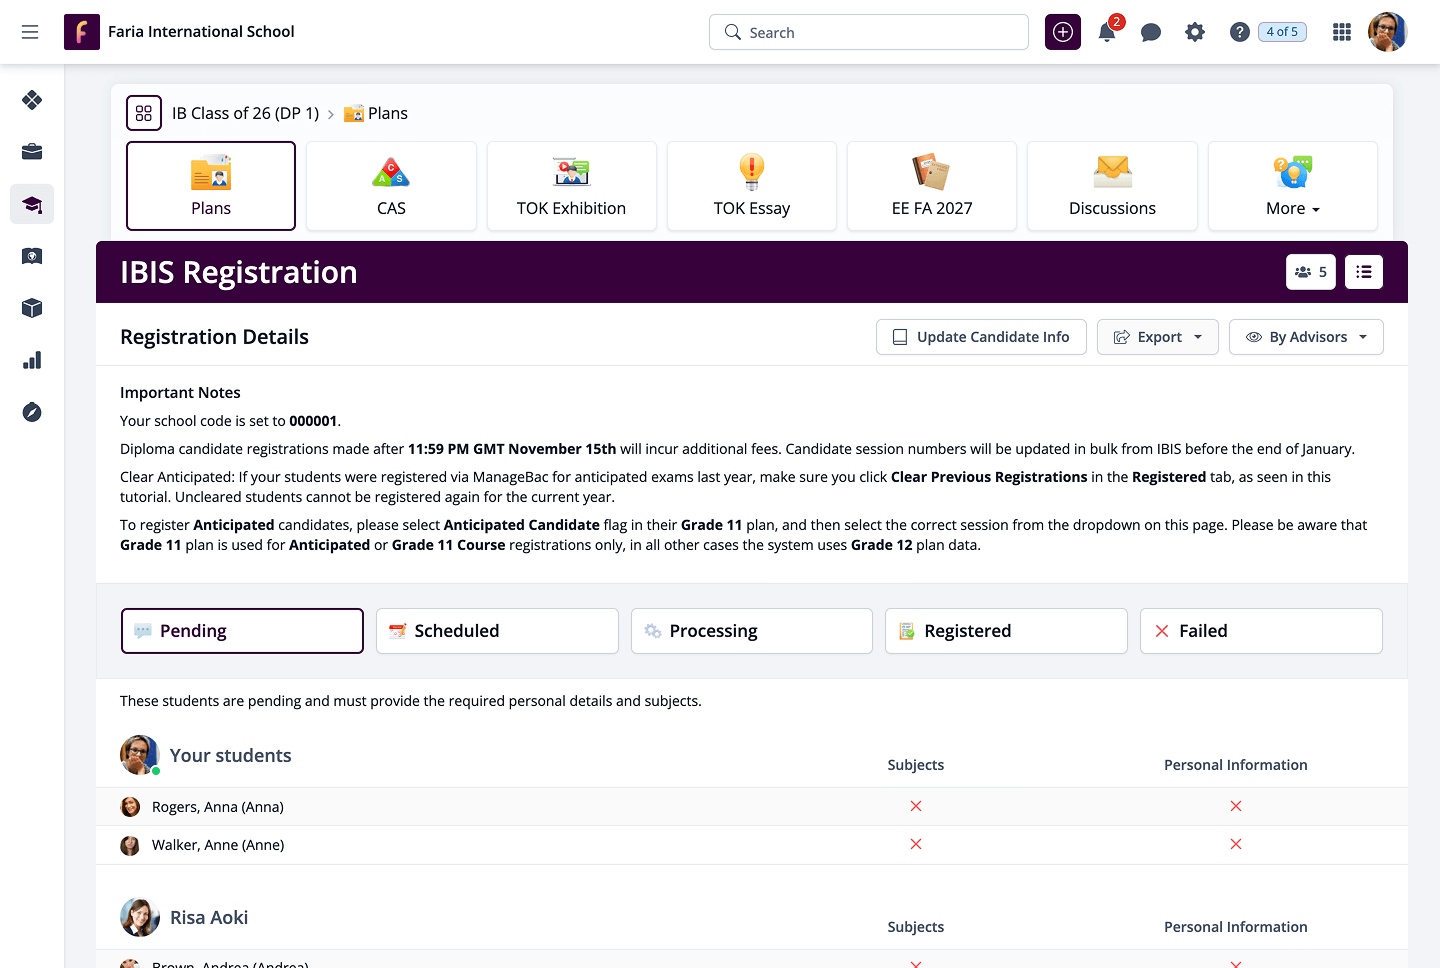The image size is (1440, 968).
Task: Open the hamburger navigation menu
Action: (30, 33)
